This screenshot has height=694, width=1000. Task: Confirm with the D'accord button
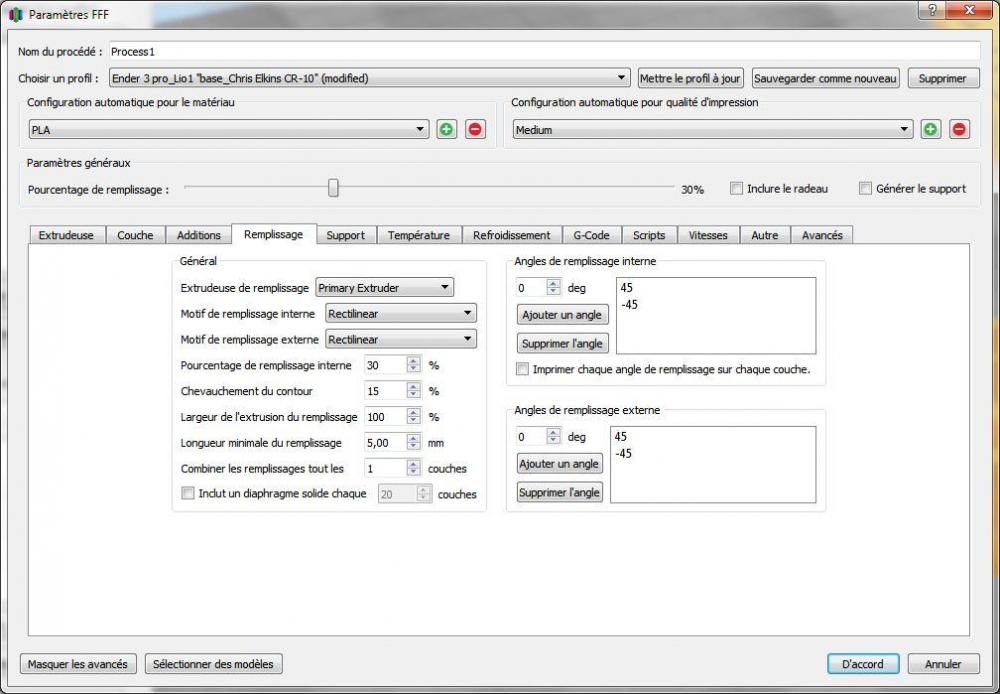coord(863,664)
